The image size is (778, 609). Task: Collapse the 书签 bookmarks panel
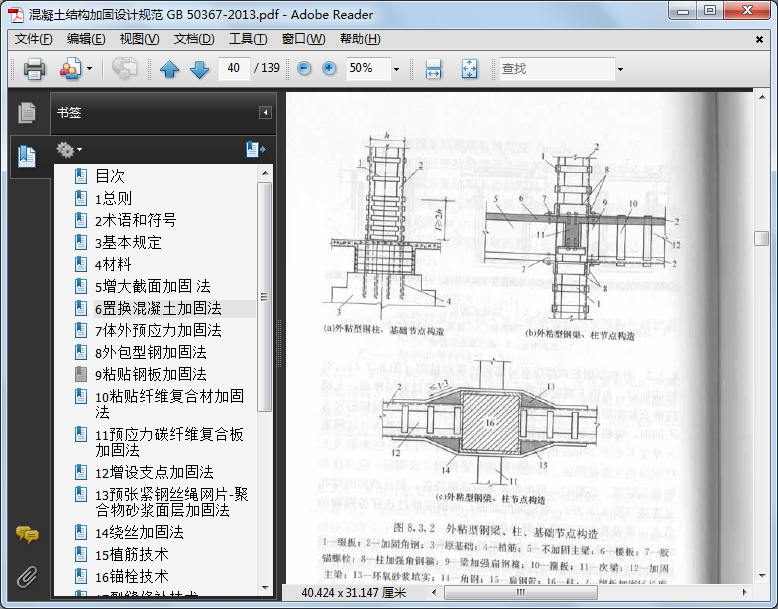(265, 113)
